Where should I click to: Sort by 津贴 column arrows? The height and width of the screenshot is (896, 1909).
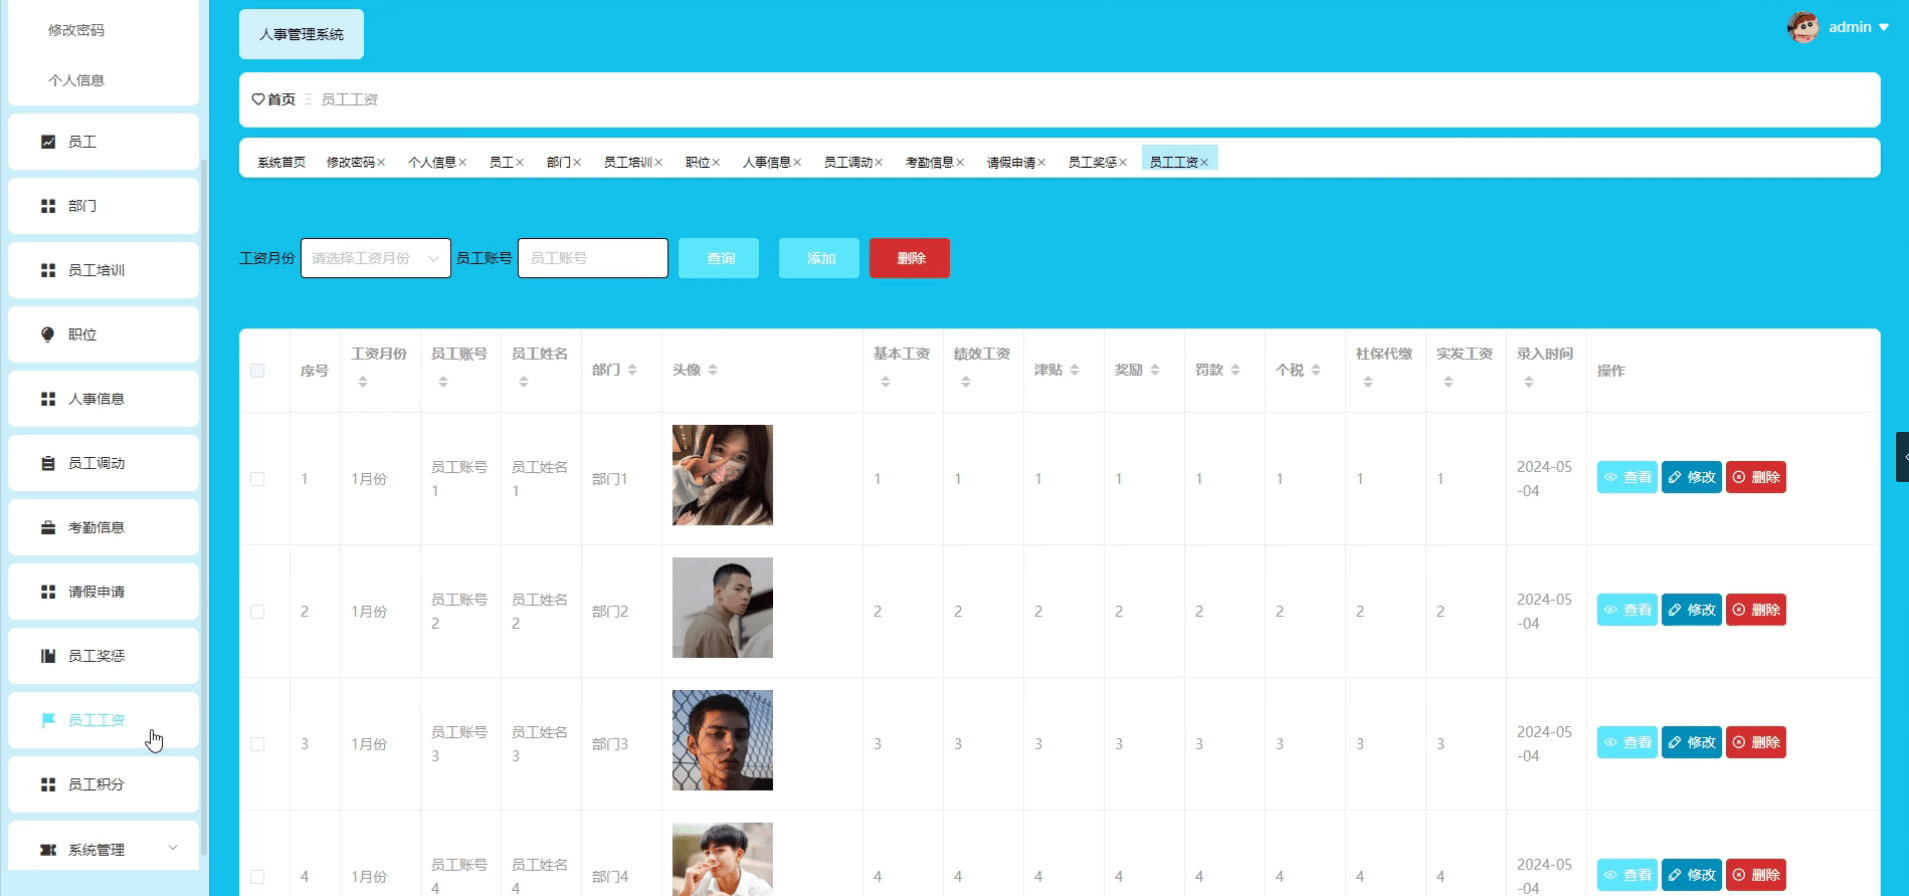1074,370
